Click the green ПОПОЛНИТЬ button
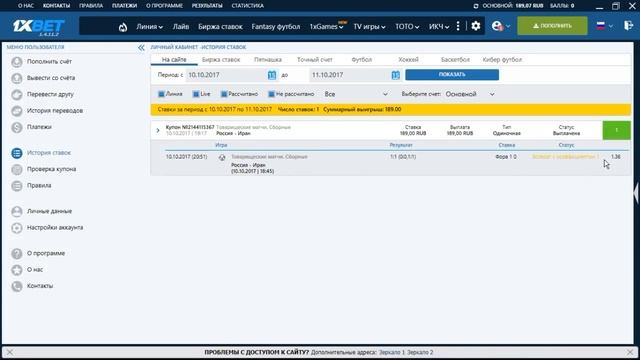Image resolution: width=640 pixels, height=360 pixels. [x=552, y=26]
